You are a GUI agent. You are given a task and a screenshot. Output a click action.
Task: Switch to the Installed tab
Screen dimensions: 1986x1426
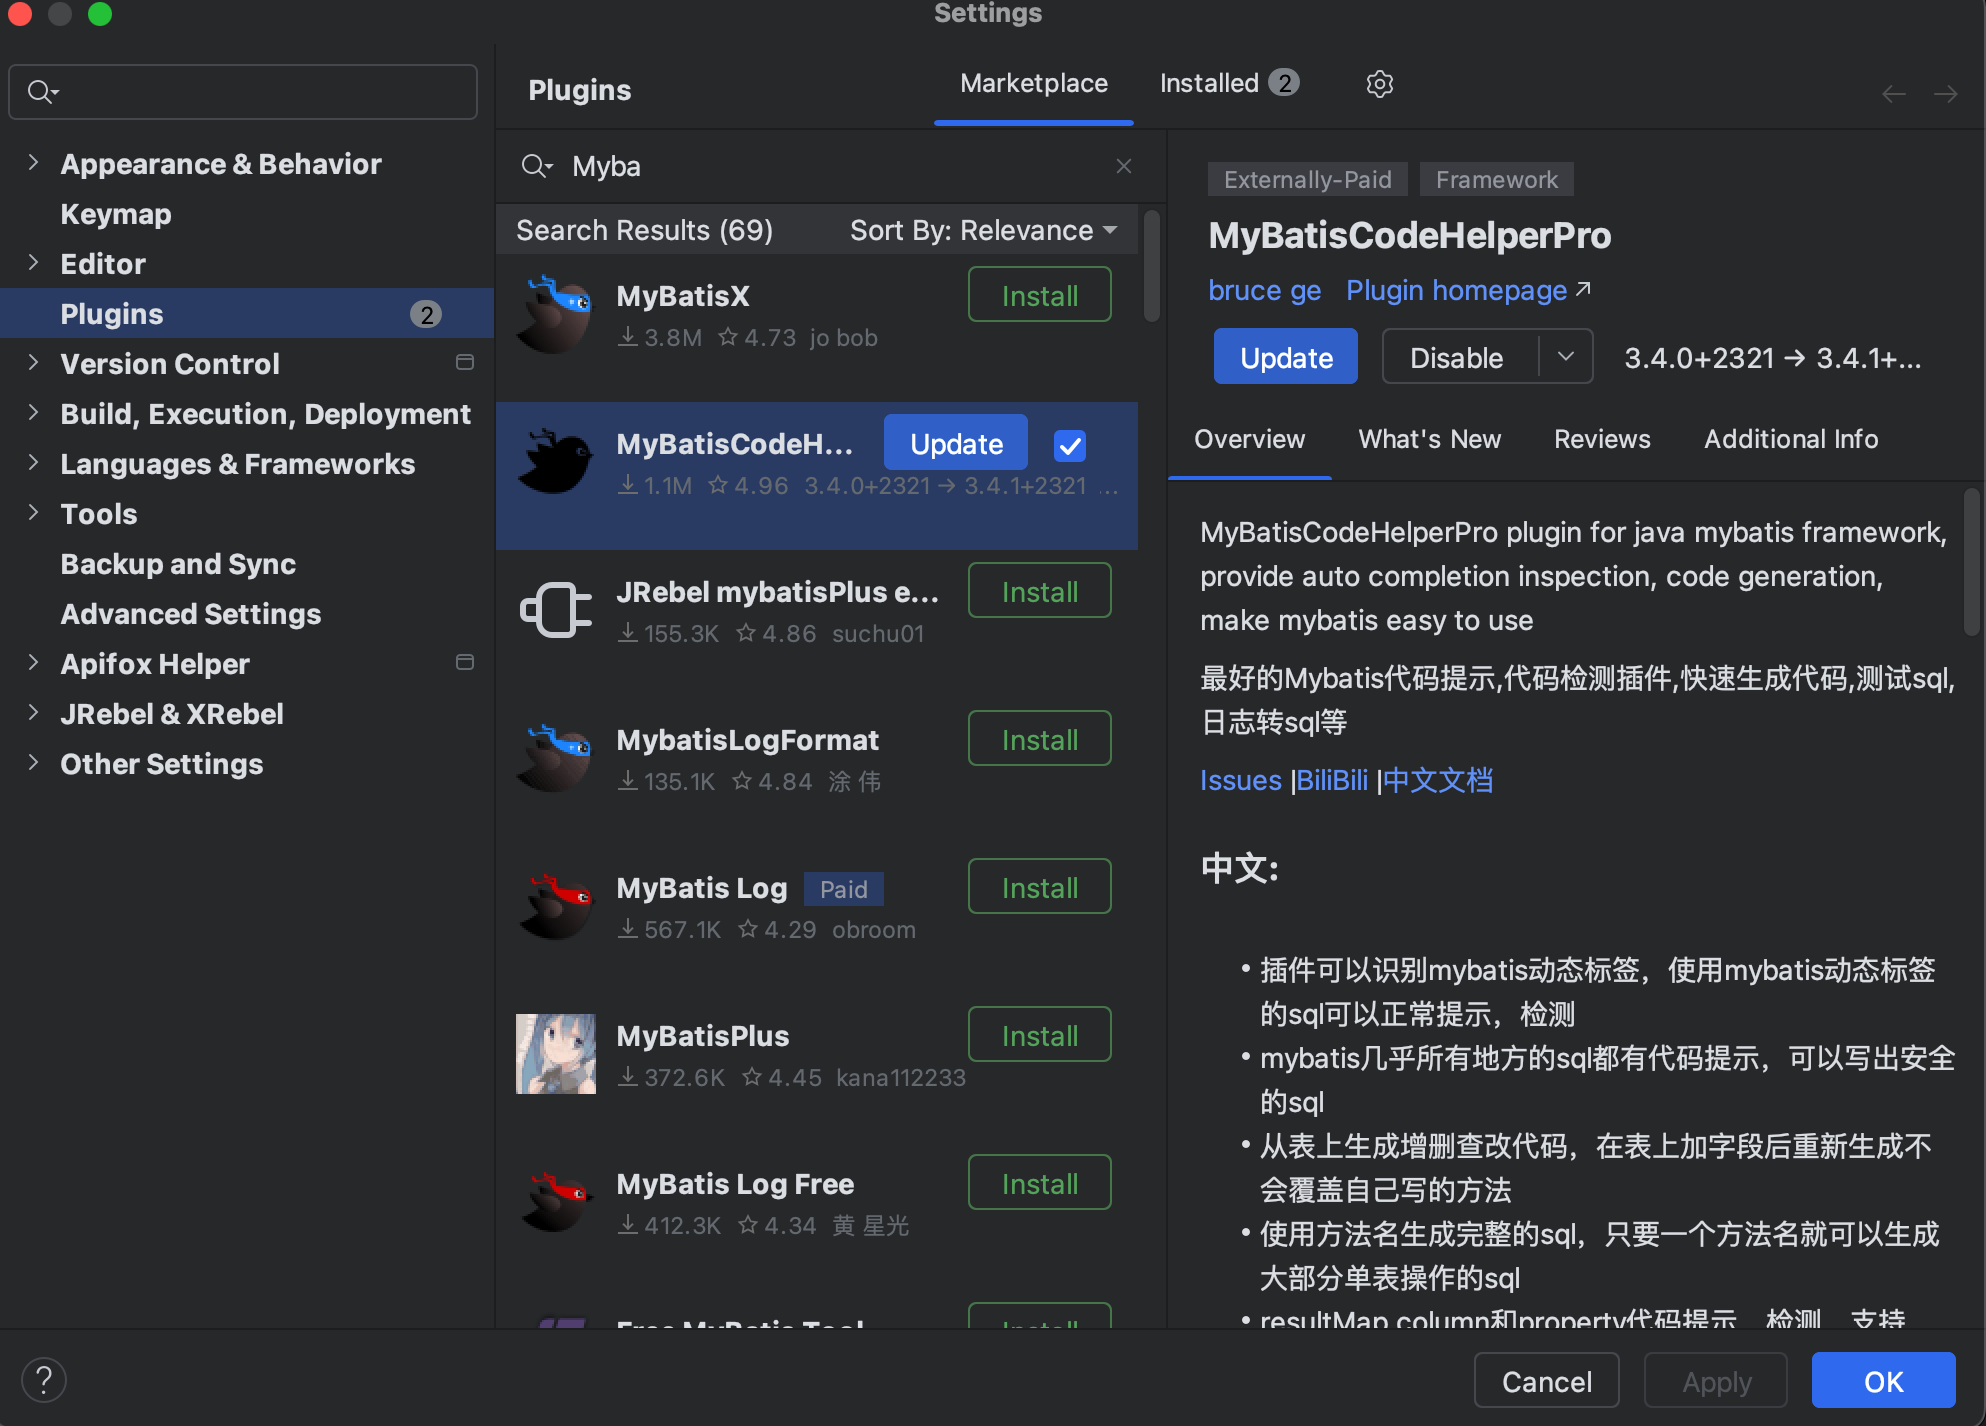point(1227,84)
